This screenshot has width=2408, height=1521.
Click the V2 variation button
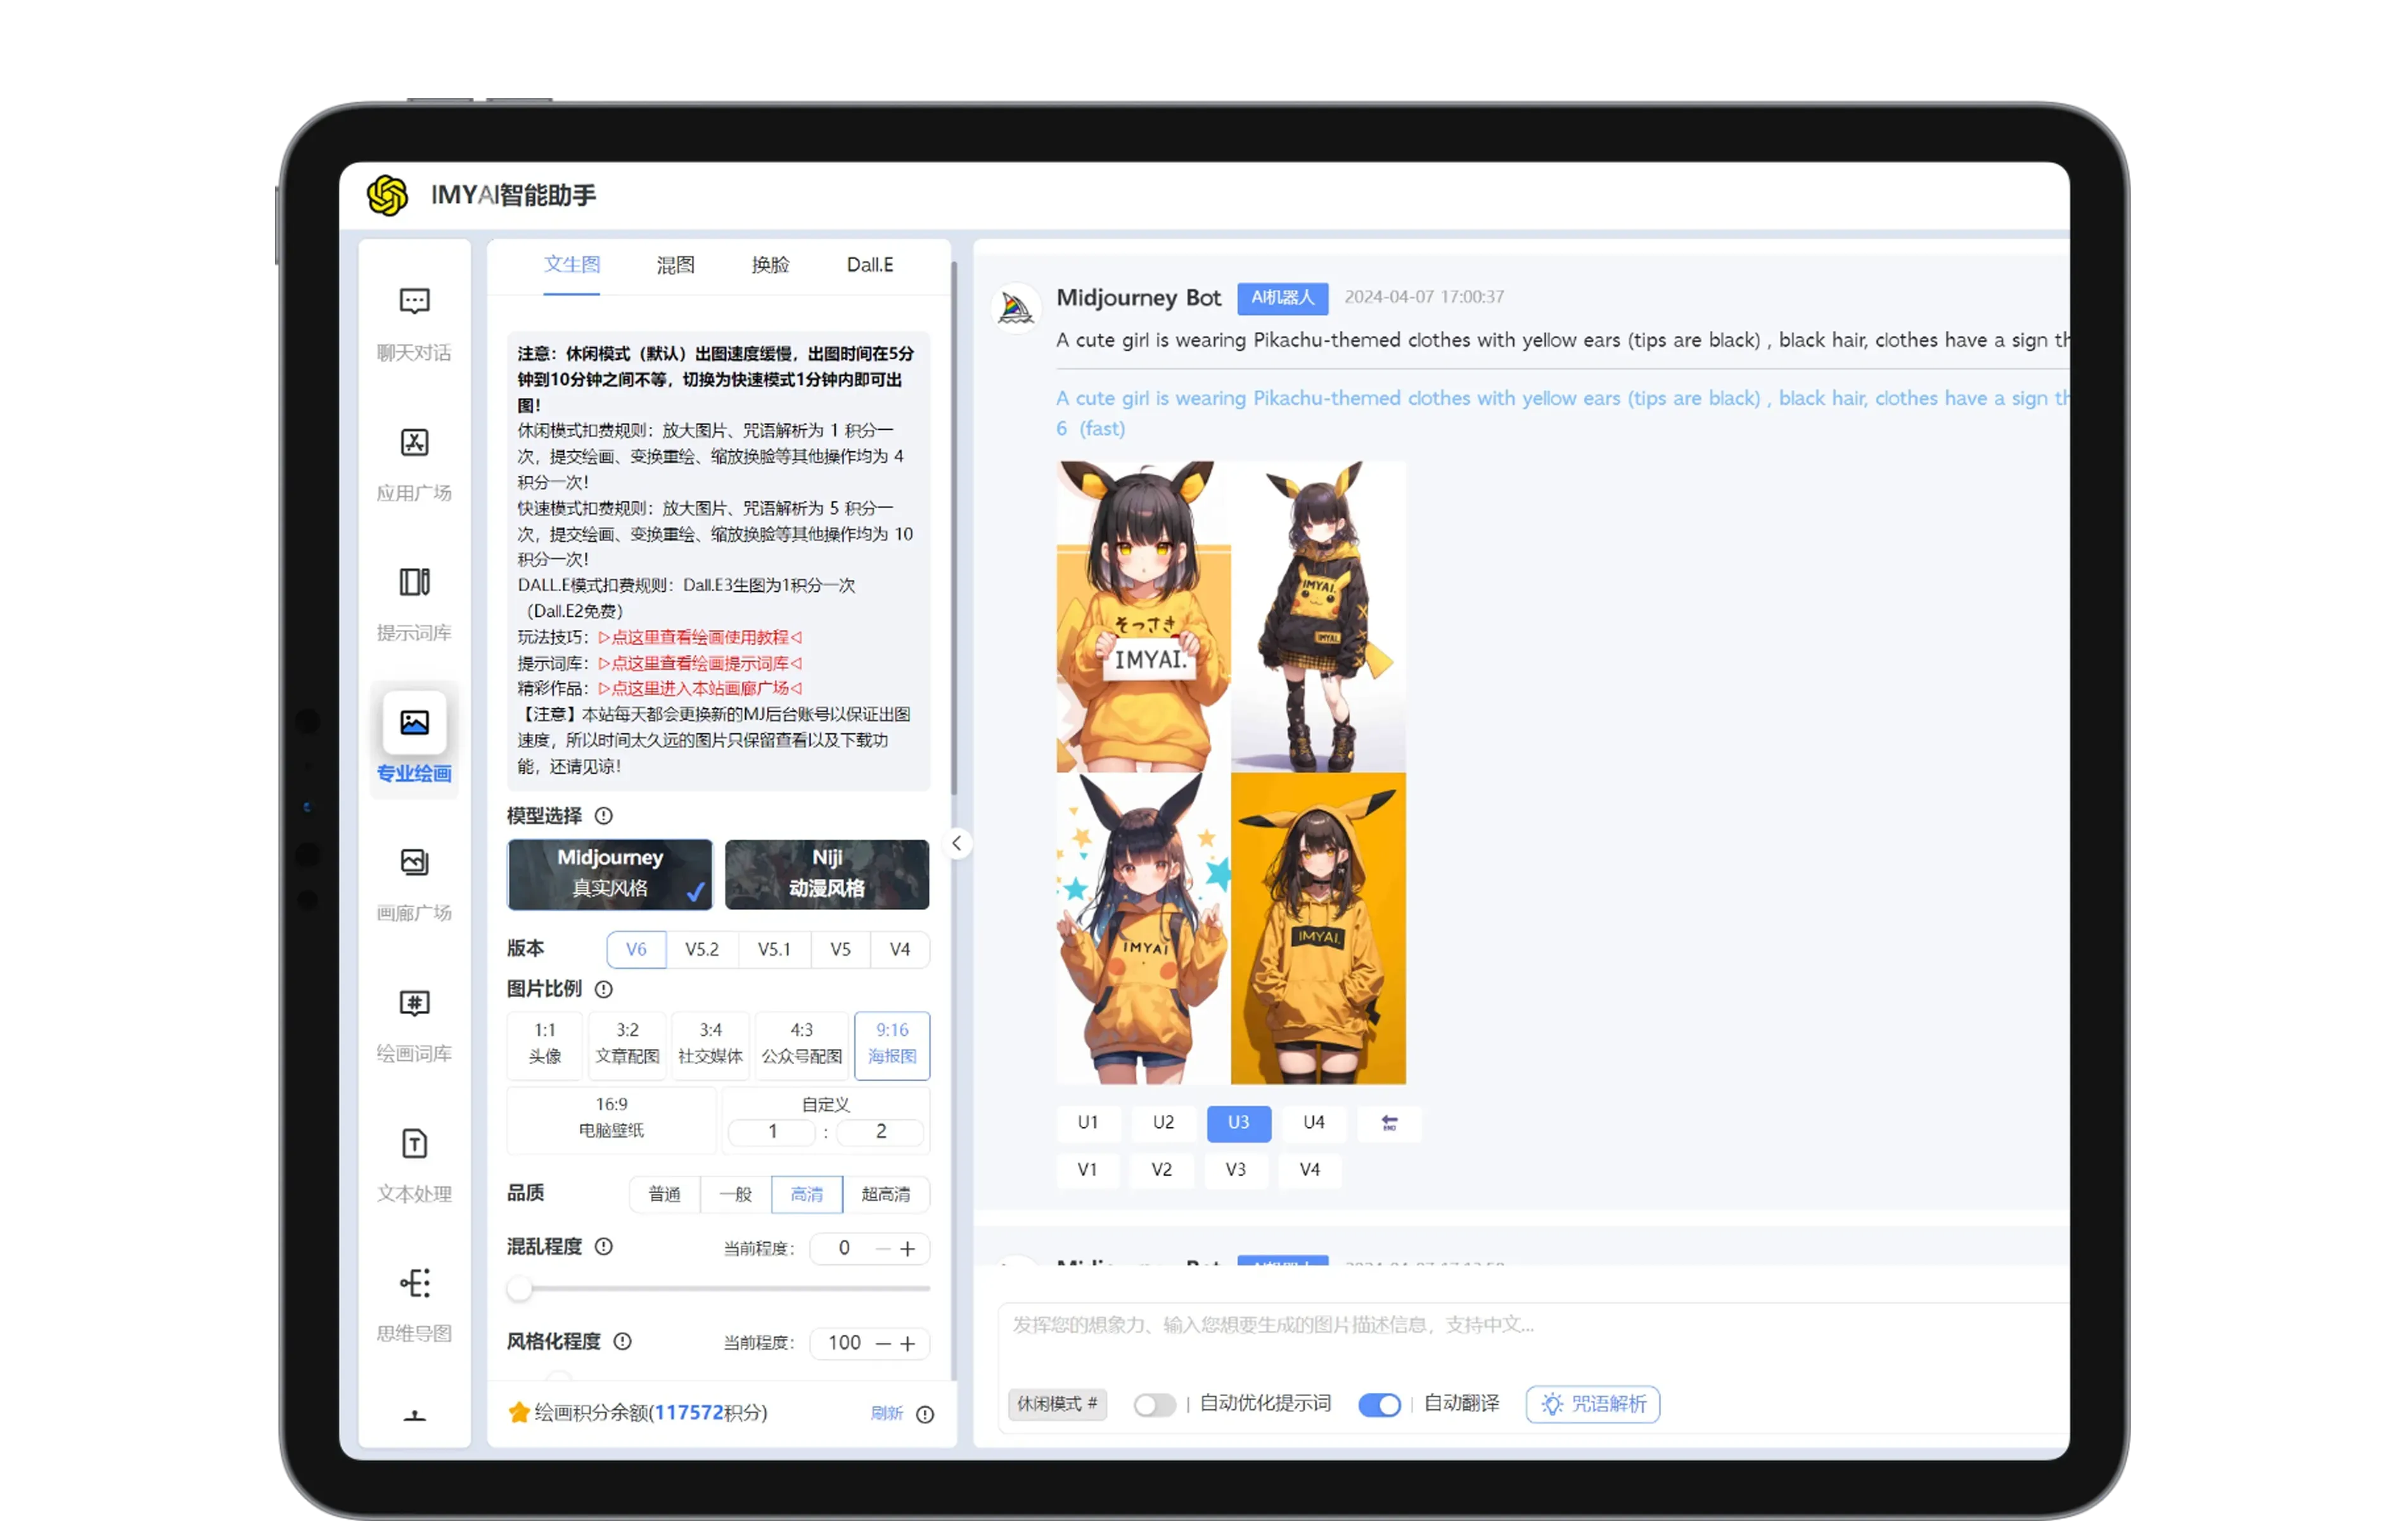[x=1161, y=1170]
